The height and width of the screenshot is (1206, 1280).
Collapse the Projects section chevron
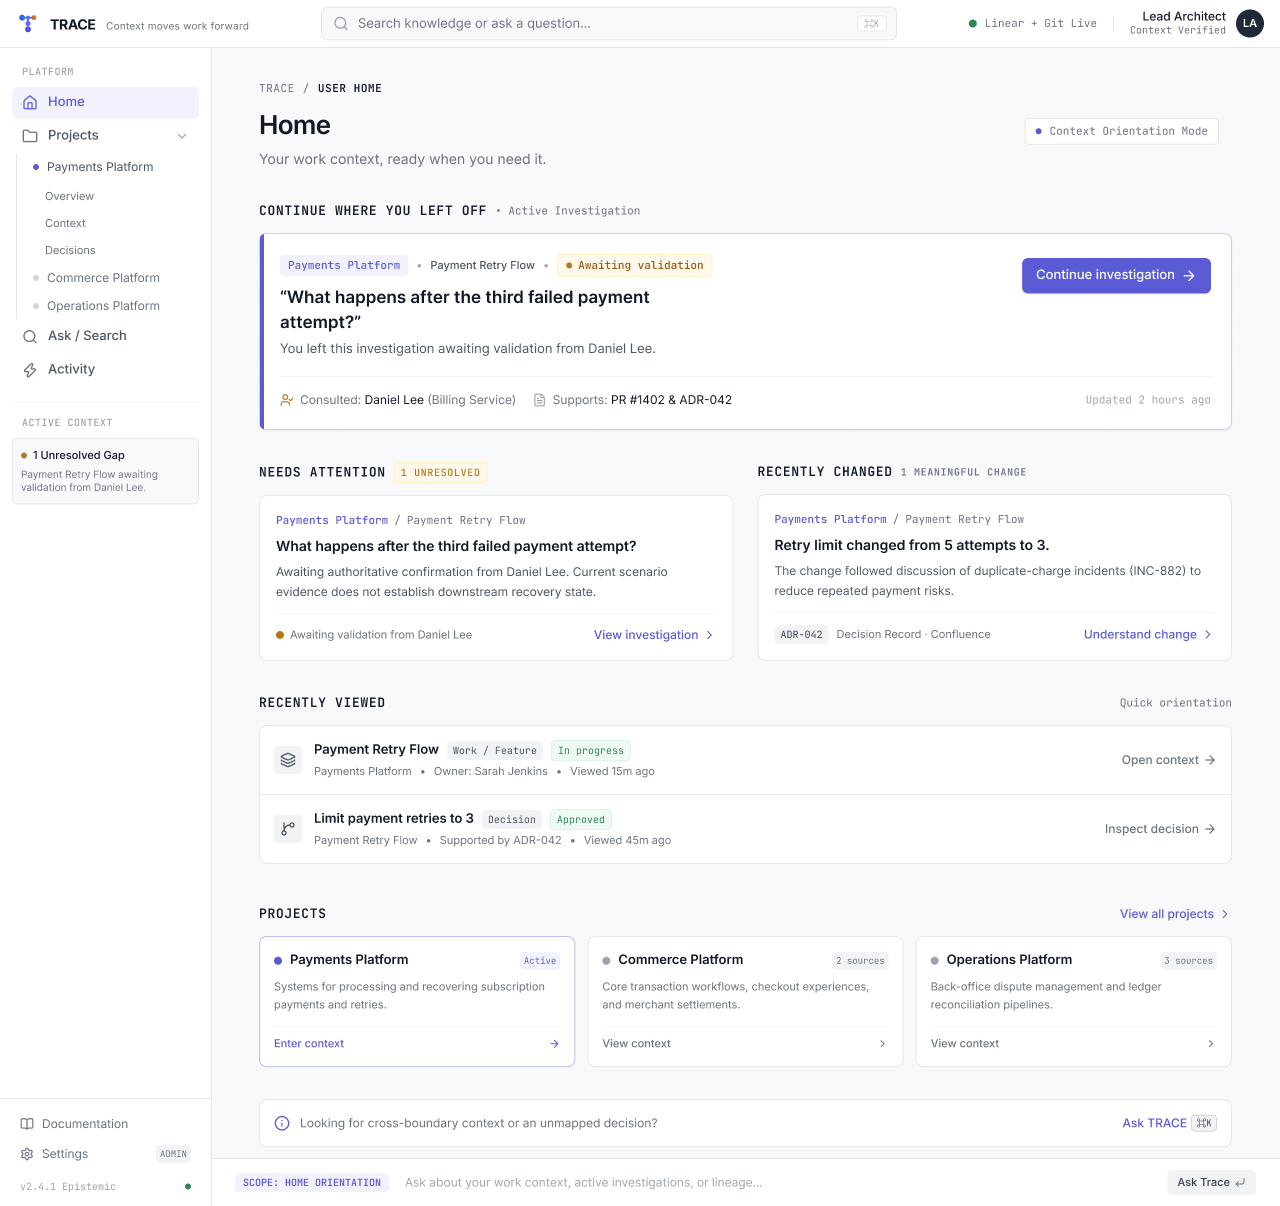[x=182, y=136]
